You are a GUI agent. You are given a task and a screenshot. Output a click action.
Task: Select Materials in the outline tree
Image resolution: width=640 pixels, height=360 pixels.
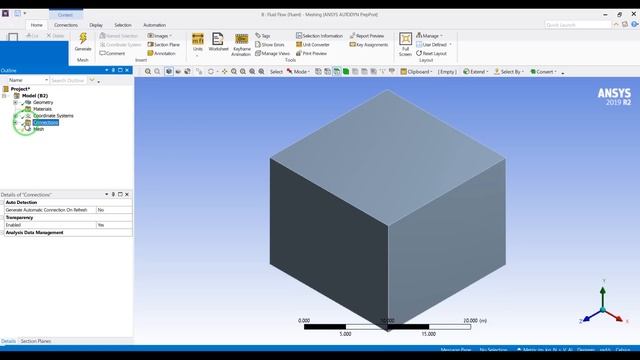pos(42,109)
